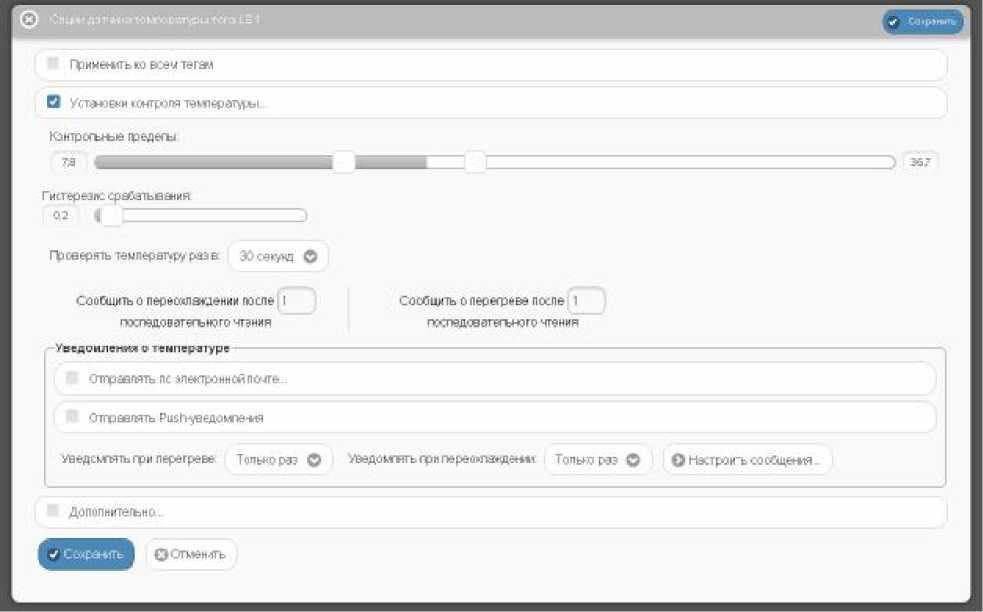Open the overcooling notification 'Только раз' dropdown
The image size is (983, 612).
[x=597, y=460]
